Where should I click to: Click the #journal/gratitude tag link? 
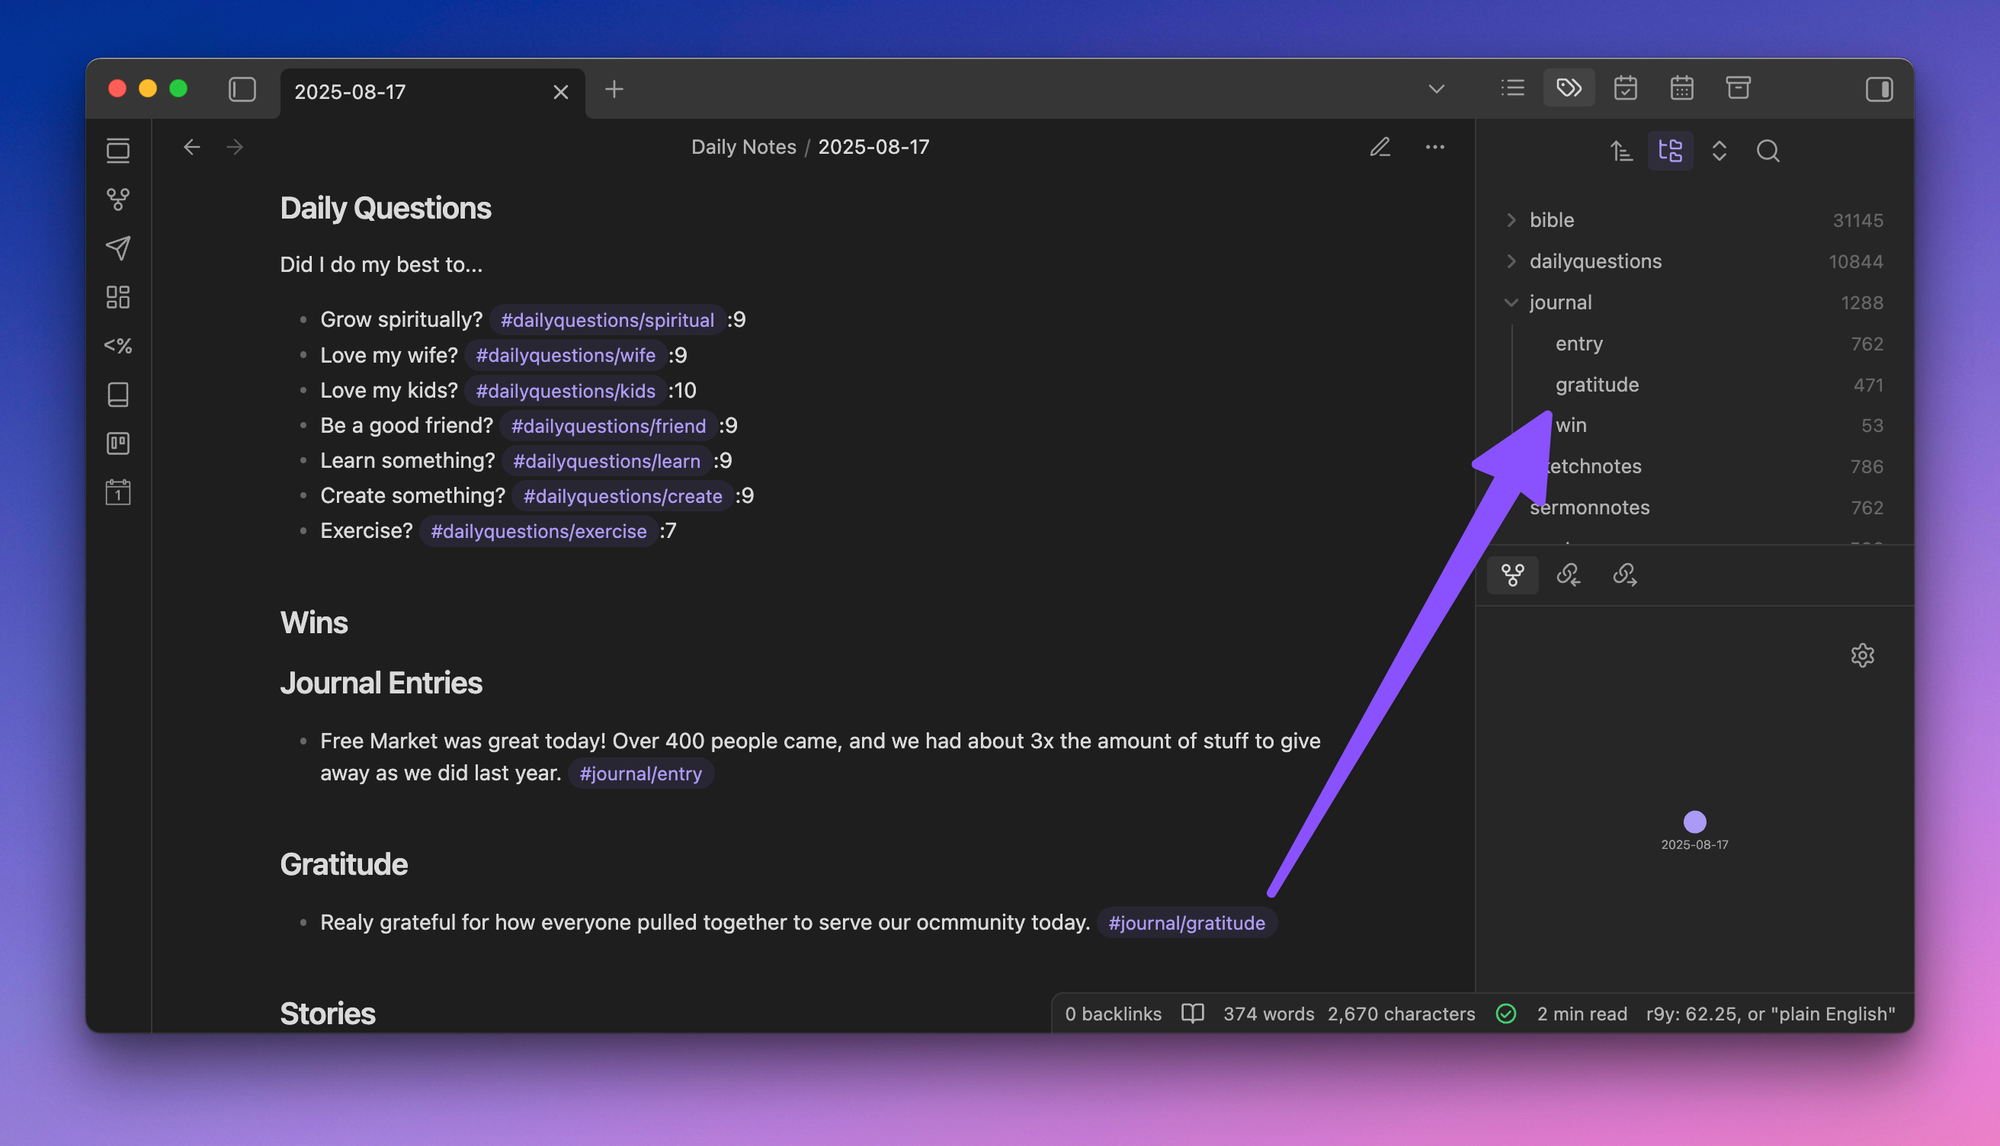pyautogui.click(x=1186, y=922)
